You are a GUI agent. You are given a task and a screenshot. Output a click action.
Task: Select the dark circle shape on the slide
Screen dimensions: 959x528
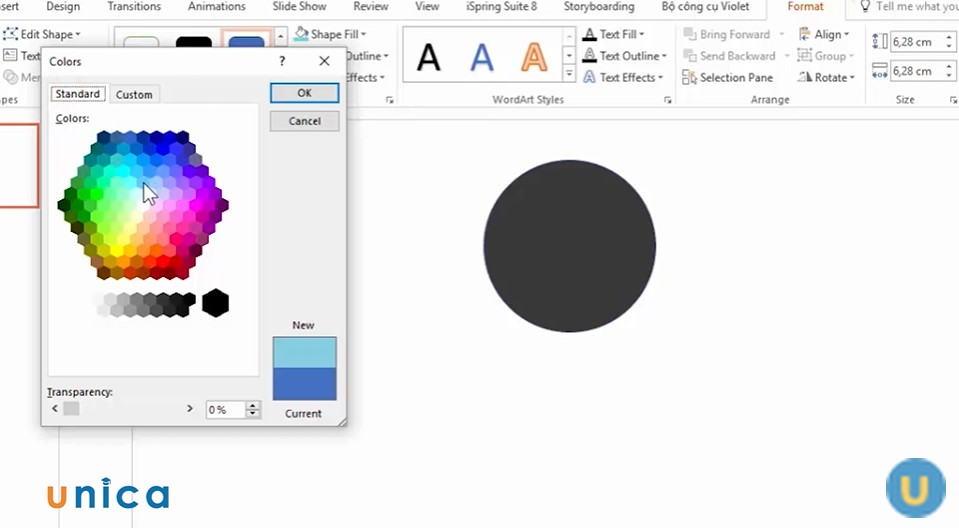569,246
